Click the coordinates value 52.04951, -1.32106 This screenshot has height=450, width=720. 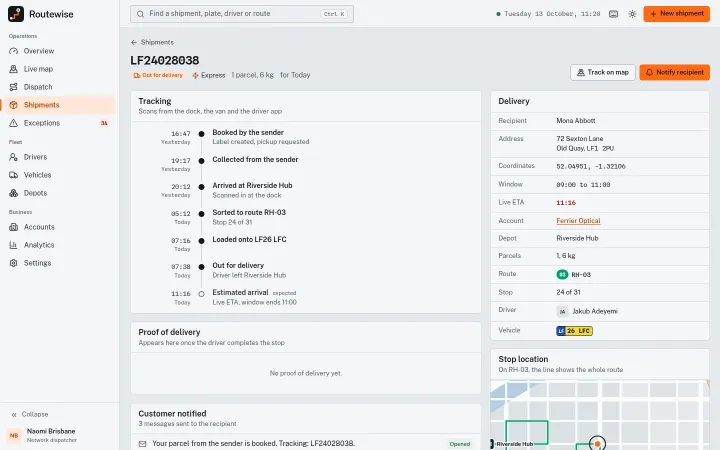(591, 166)
